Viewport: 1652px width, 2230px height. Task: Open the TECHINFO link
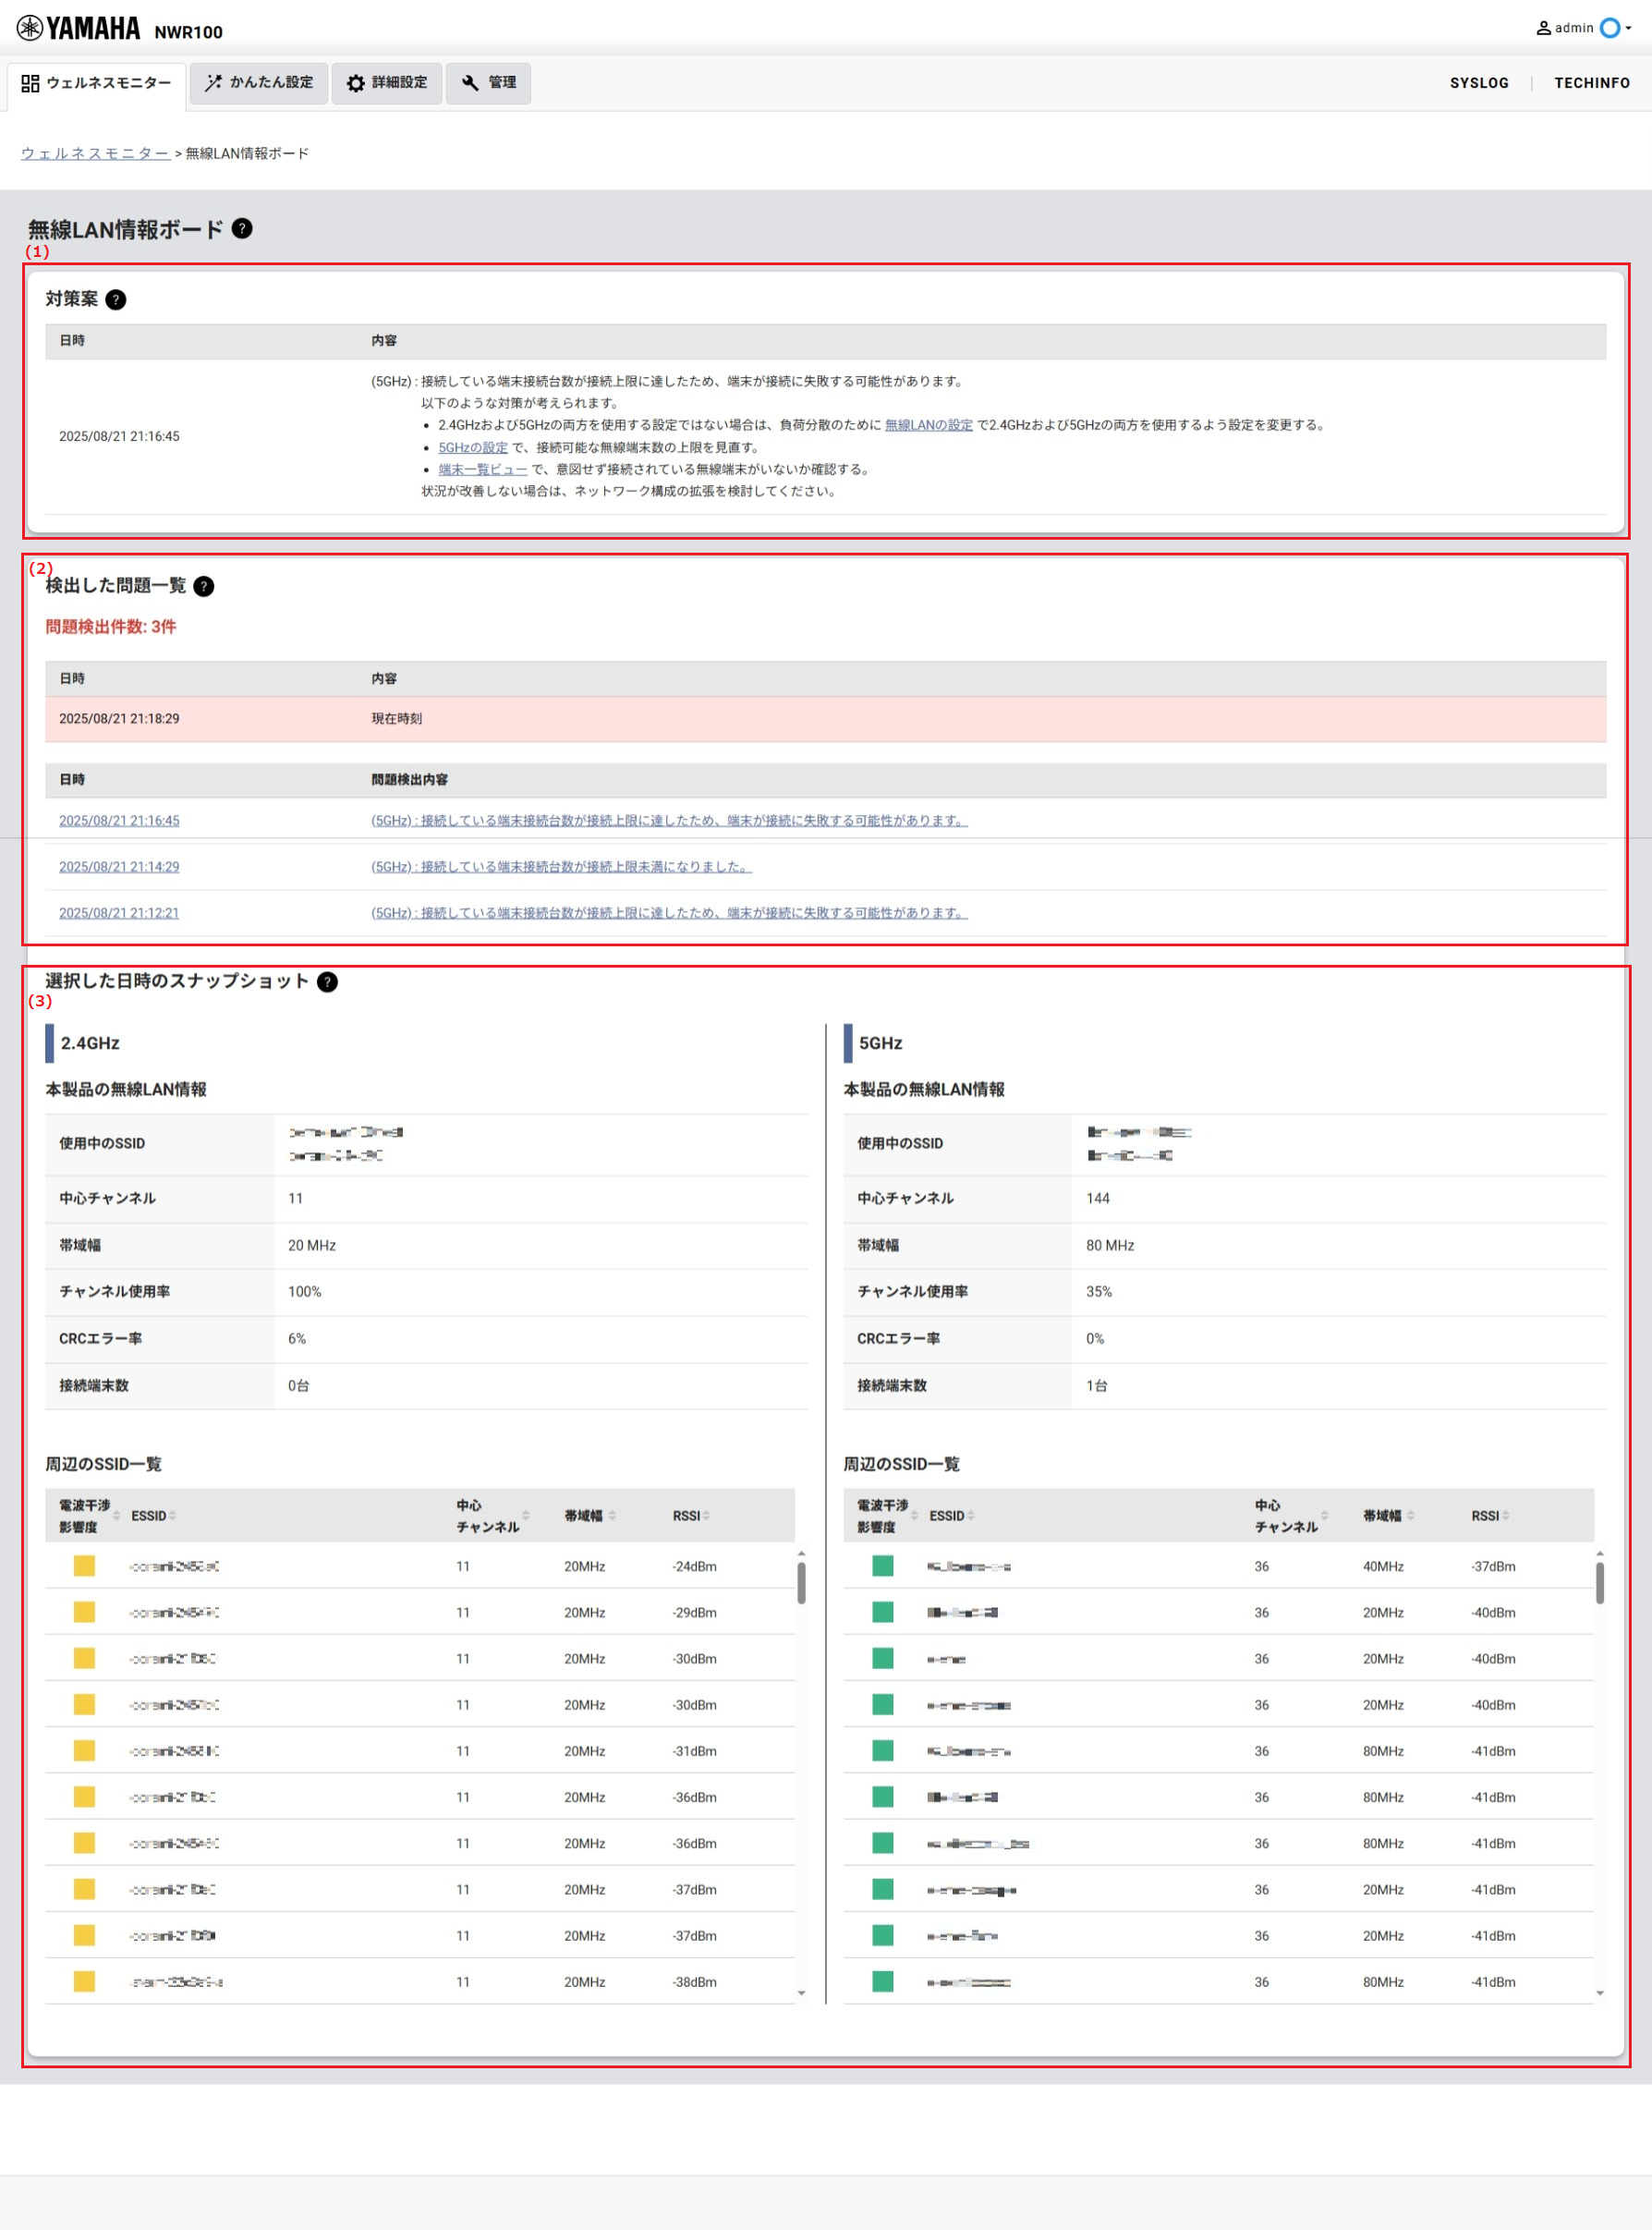click(x=1591, y=83)
